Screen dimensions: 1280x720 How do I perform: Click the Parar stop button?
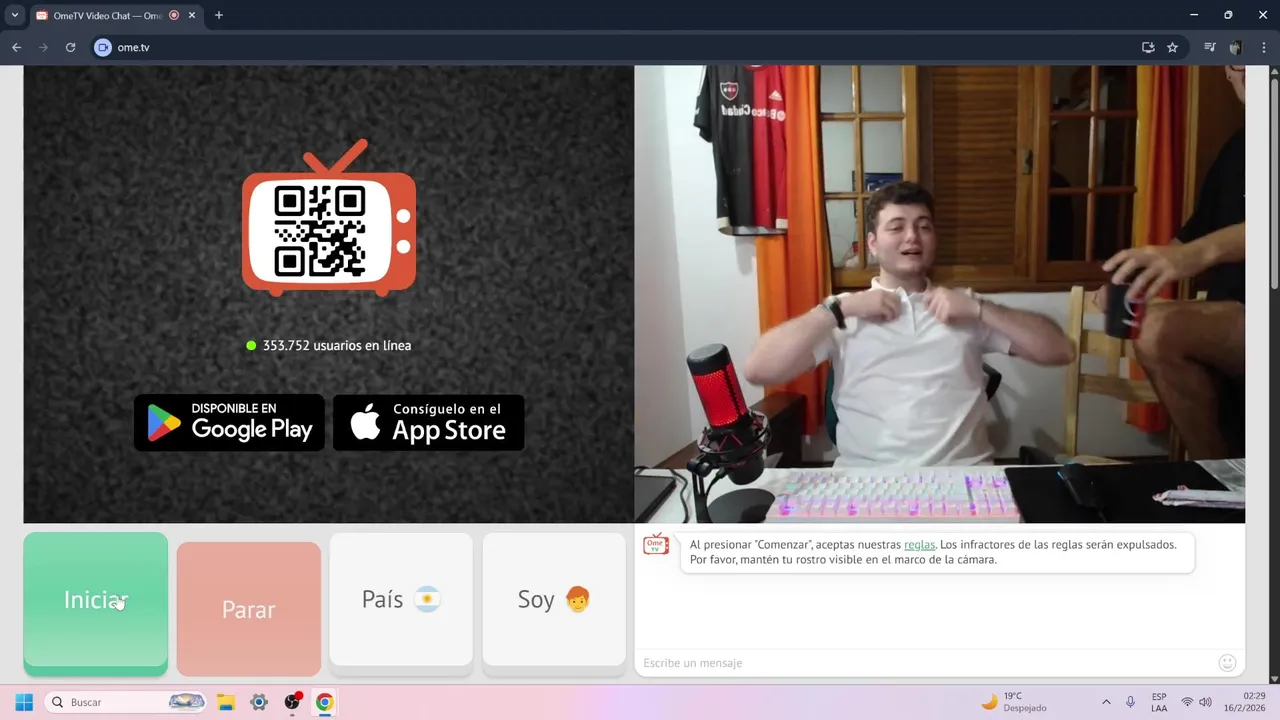point(249,609)
